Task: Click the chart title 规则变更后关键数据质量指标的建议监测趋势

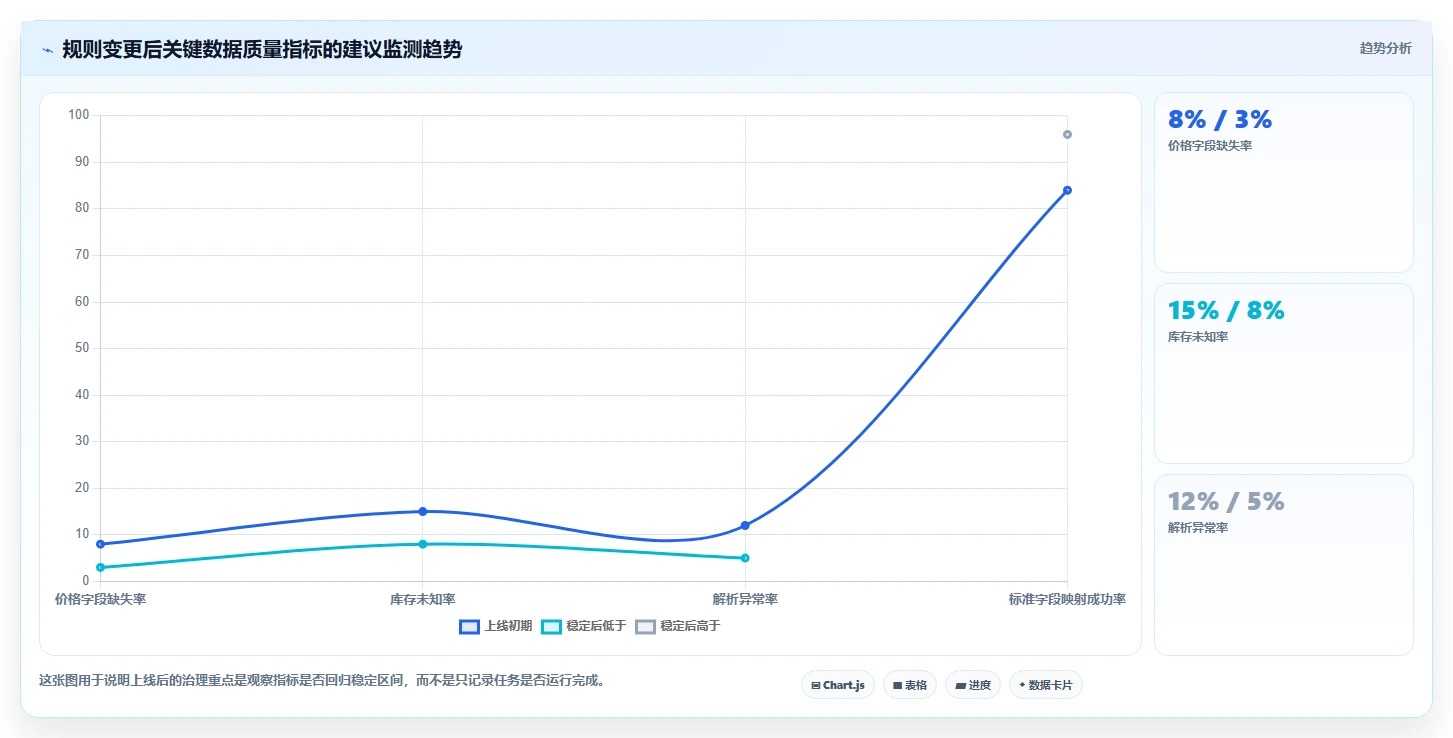Action: [262, 49]
